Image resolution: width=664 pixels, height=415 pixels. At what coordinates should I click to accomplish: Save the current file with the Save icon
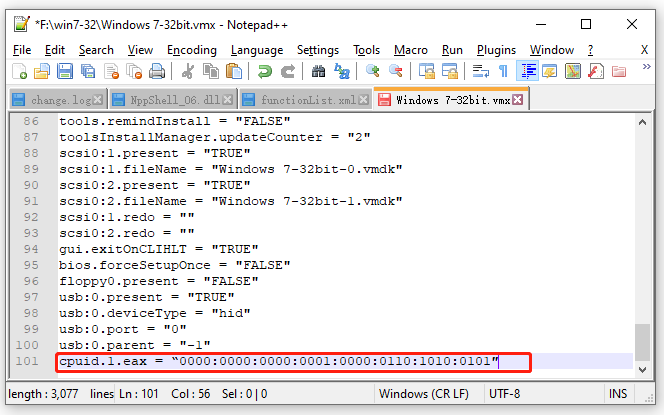pyautogui.click(x=65, y=71)
